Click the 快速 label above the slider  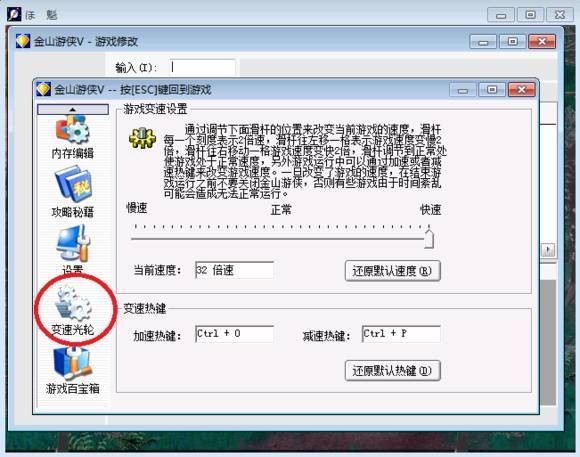431,210
